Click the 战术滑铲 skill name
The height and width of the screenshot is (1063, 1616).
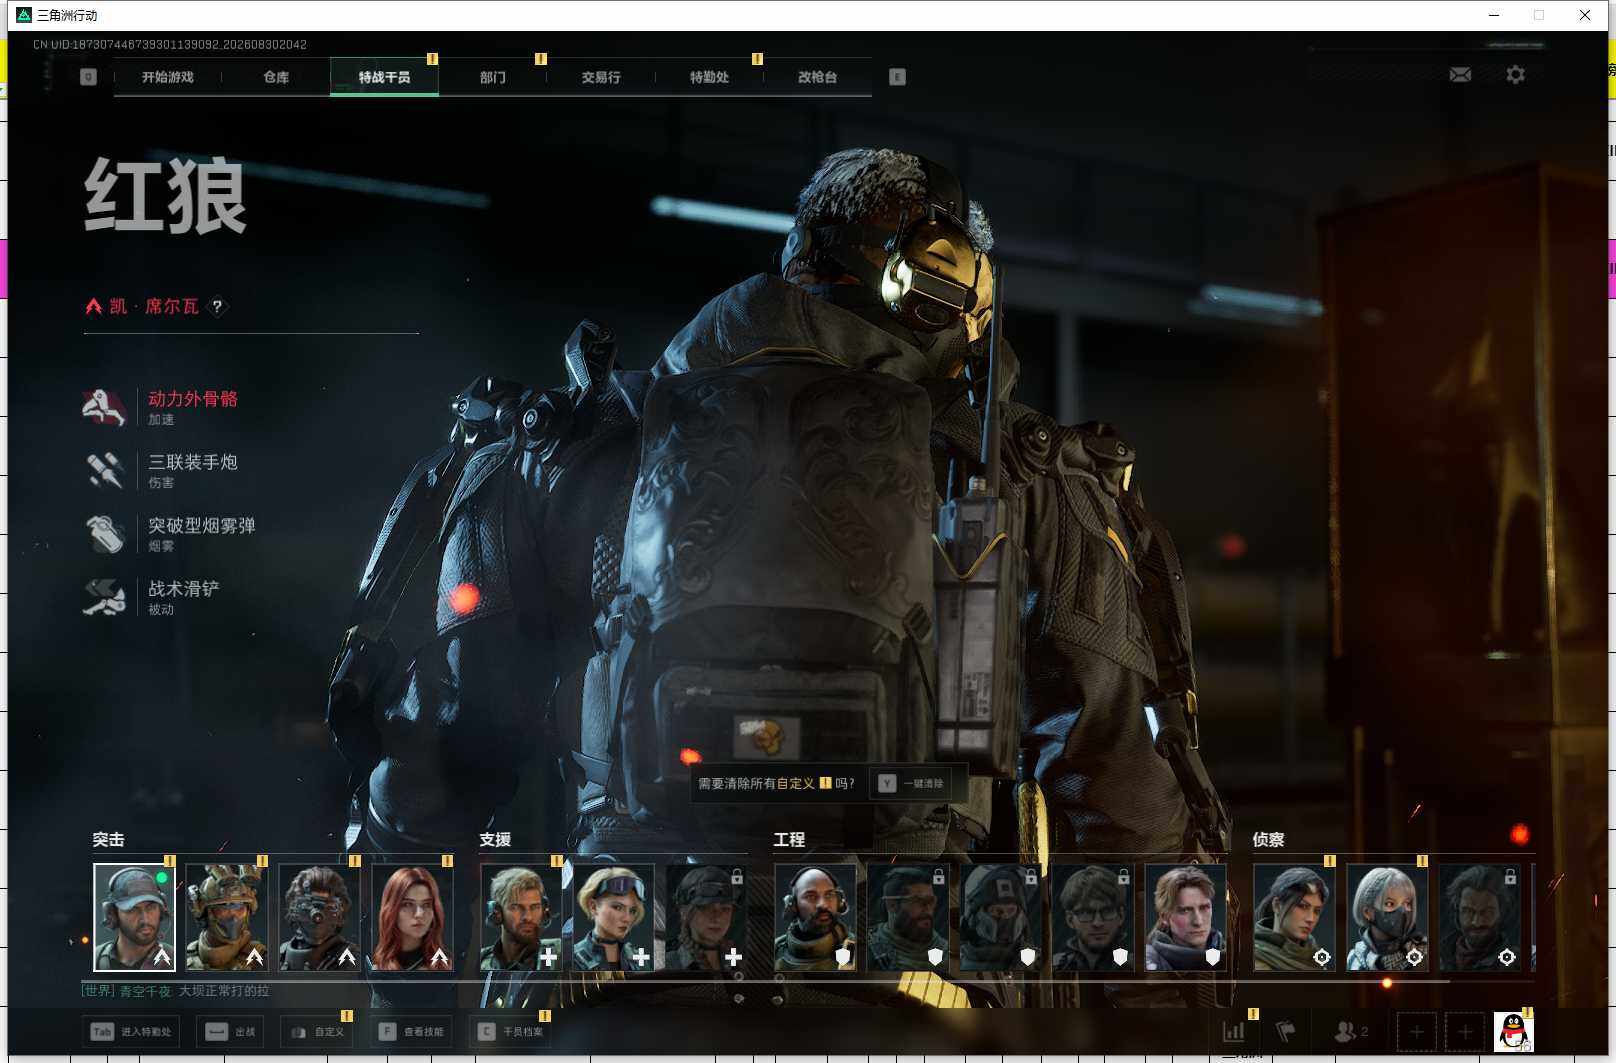coord(184,588)
